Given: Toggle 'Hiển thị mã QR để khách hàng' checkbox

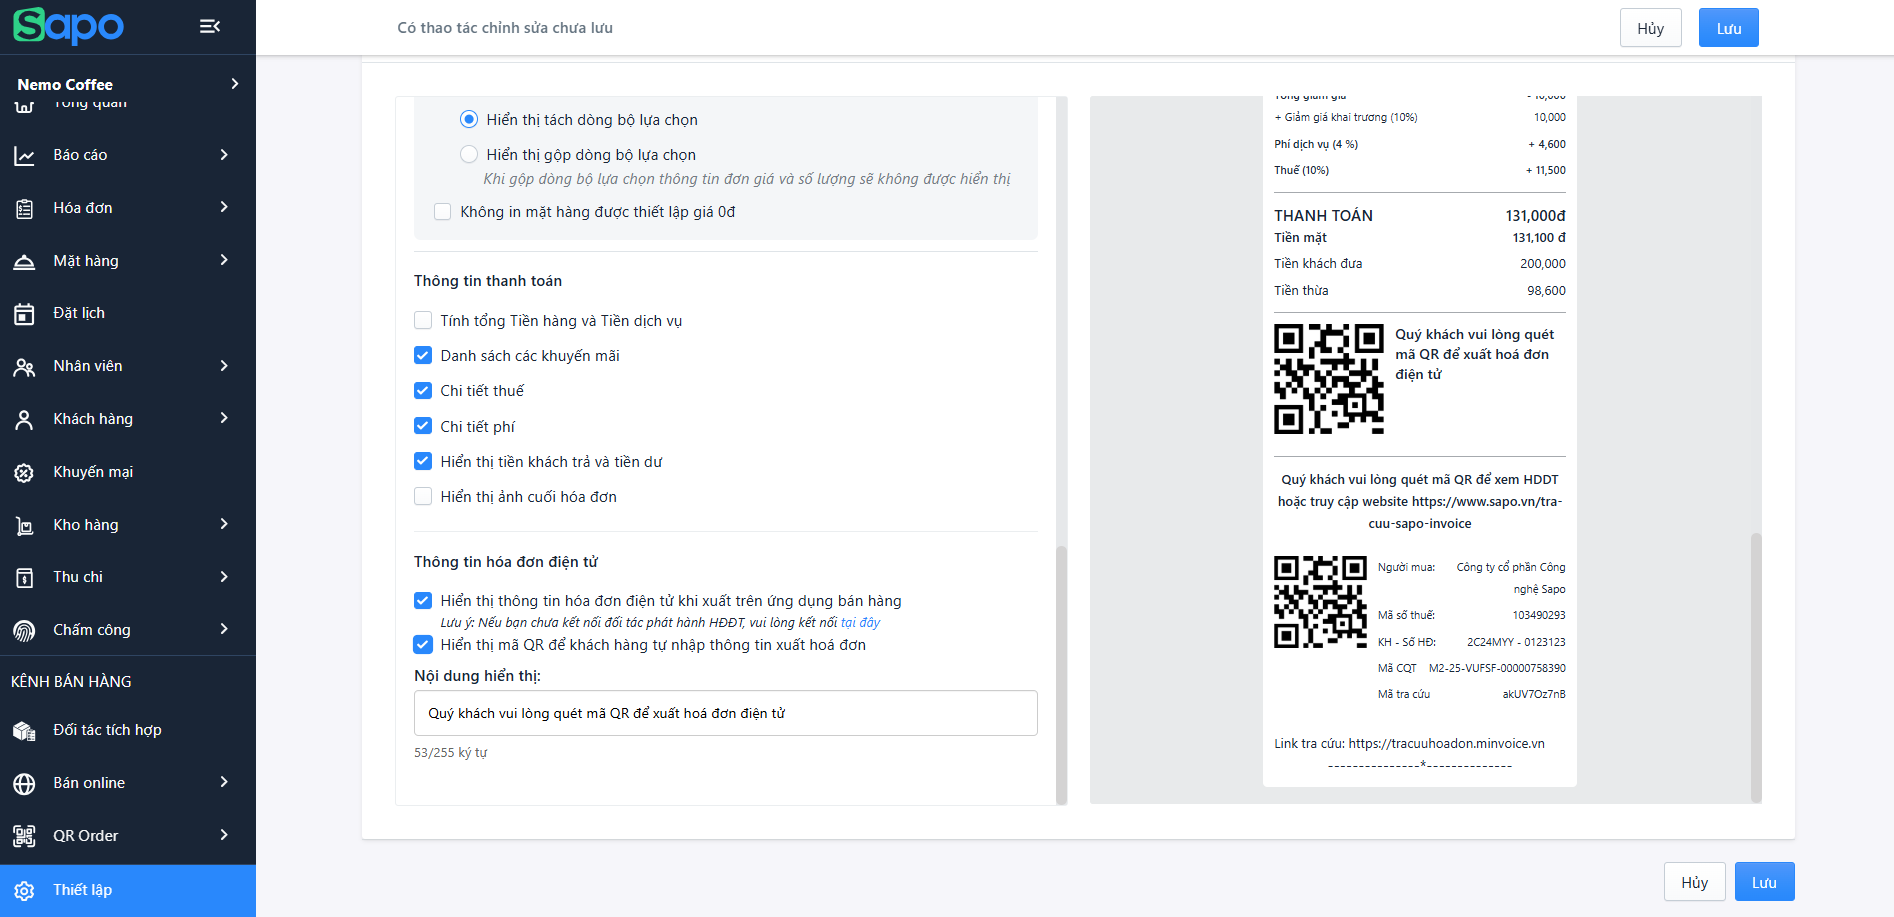Looking at the screenshot, I should [423, 644].
